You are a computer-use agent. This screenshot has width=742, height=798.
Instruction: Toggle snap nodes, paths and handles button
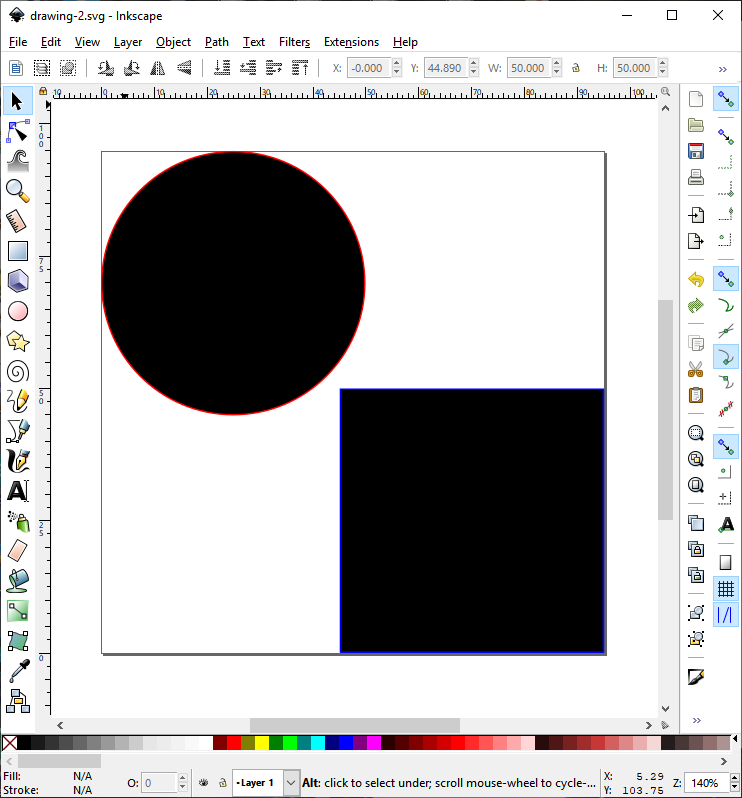click(x=726, y=279)
